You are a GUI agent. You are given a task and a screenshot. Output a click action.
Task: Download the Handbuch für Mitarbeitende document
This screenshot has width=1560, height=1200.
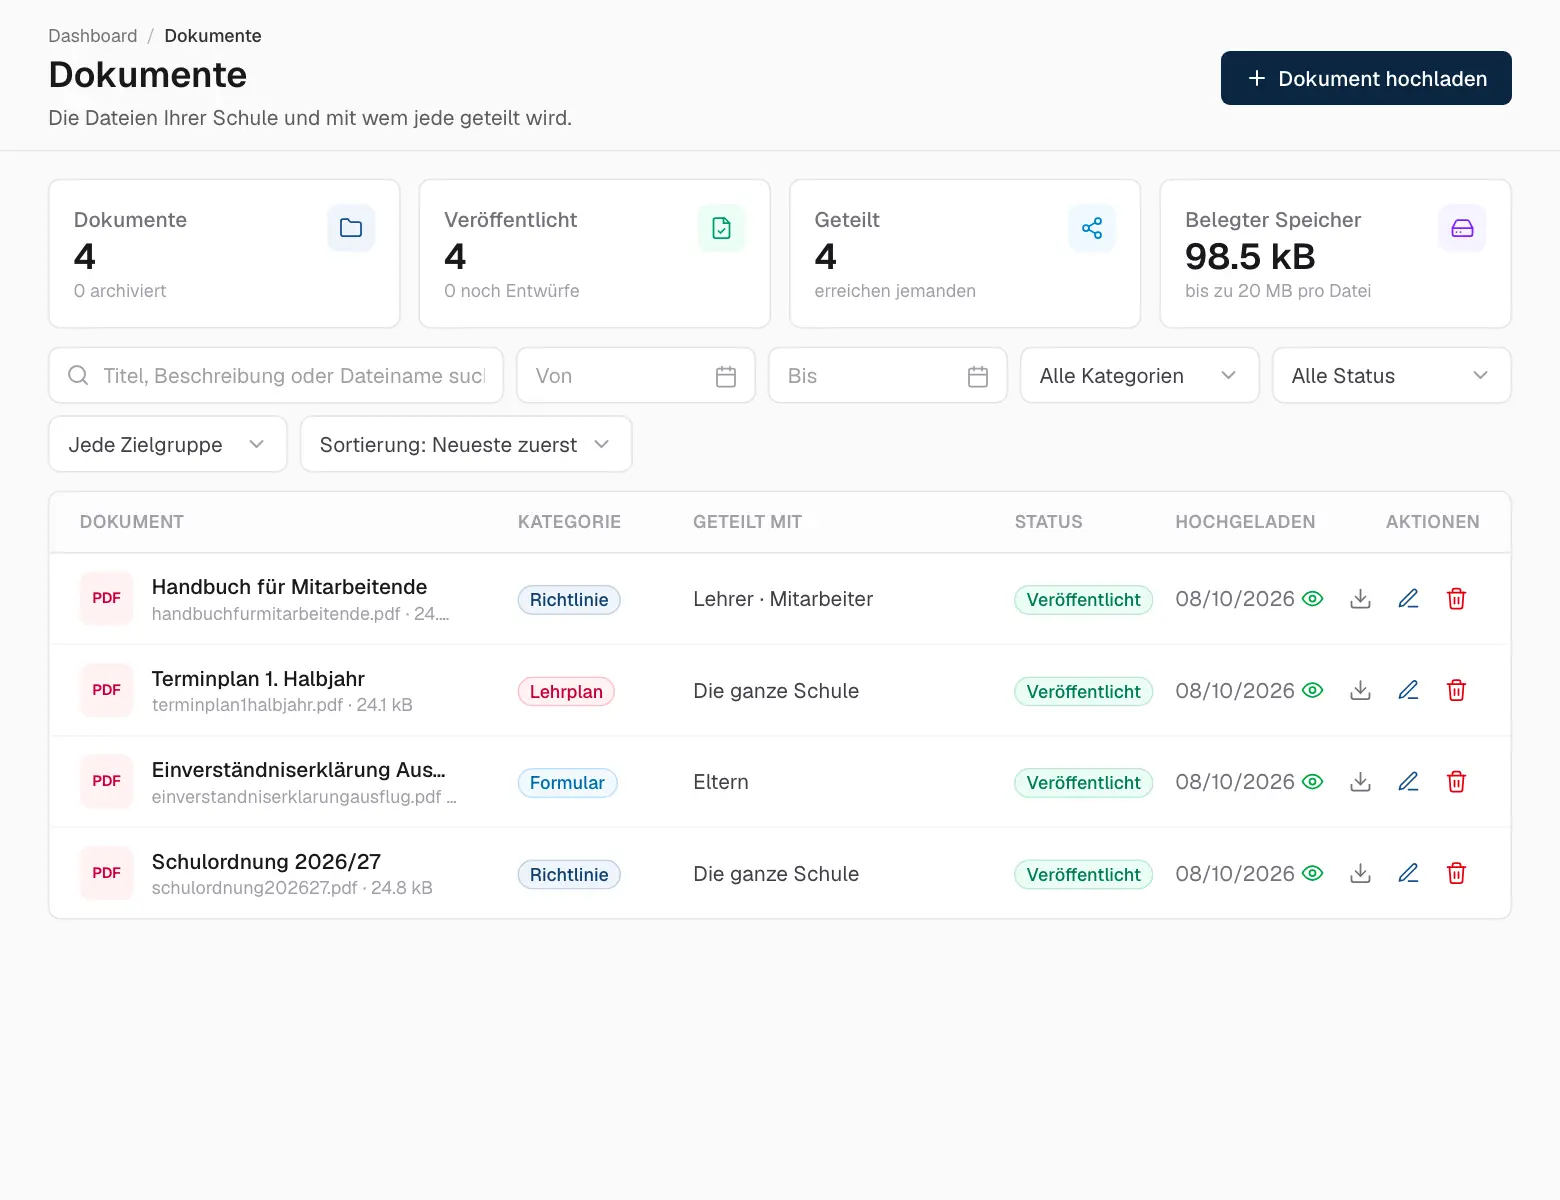tap(1360, 599)
